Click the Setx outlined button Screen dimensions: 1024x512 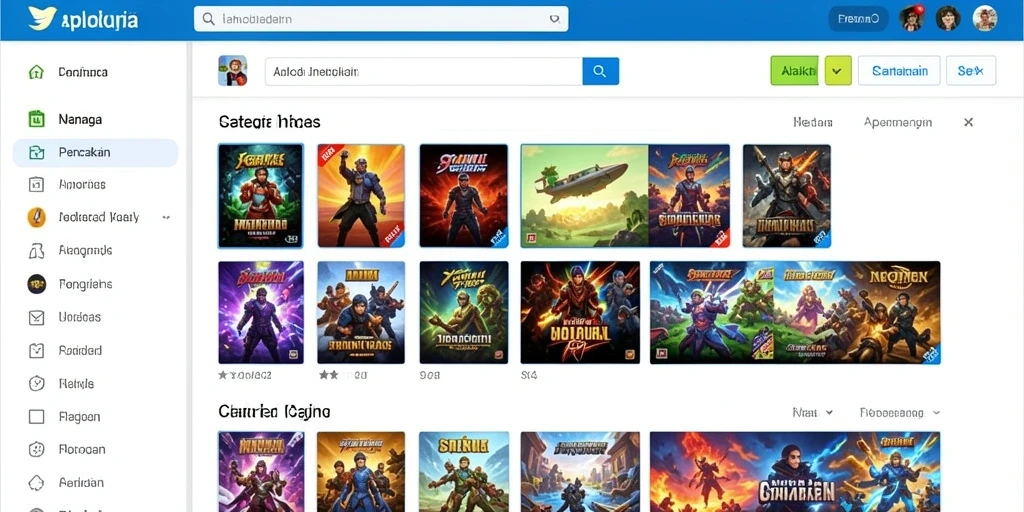[x=971, y=71]
